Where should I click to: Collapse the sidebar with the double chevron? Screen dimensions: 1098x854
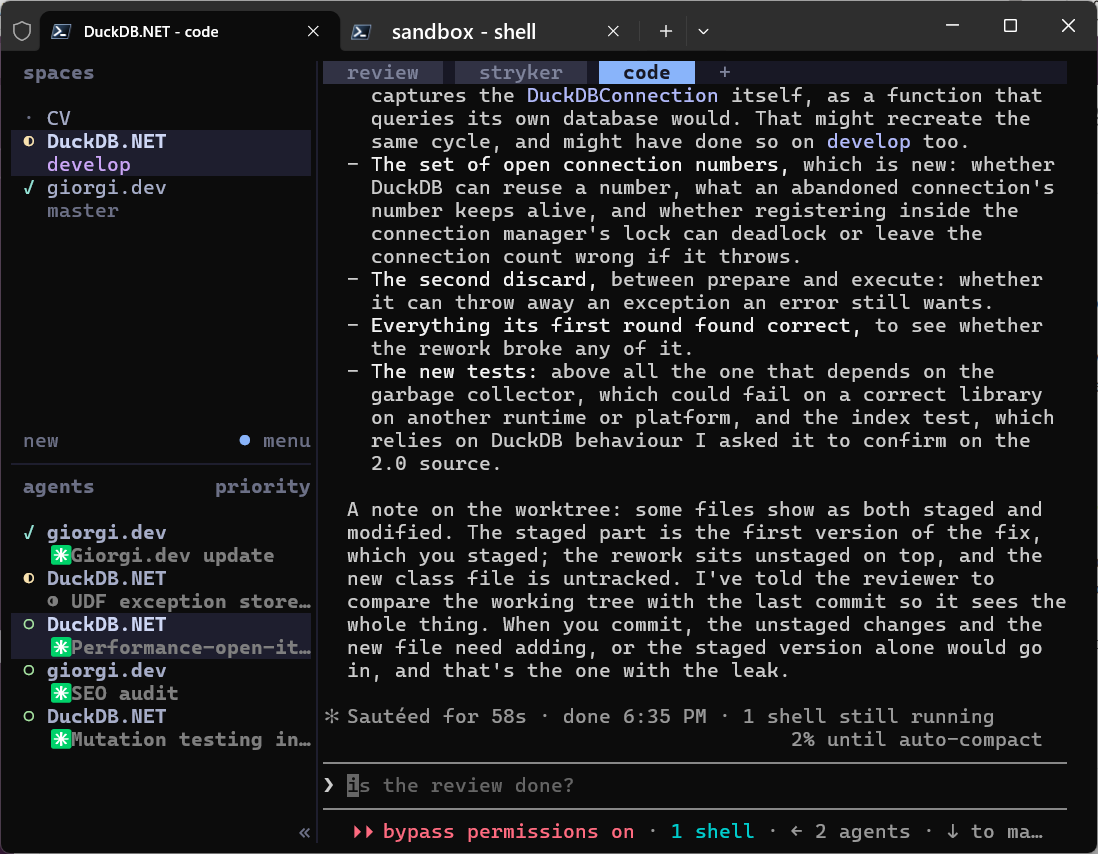pos(305,832)
